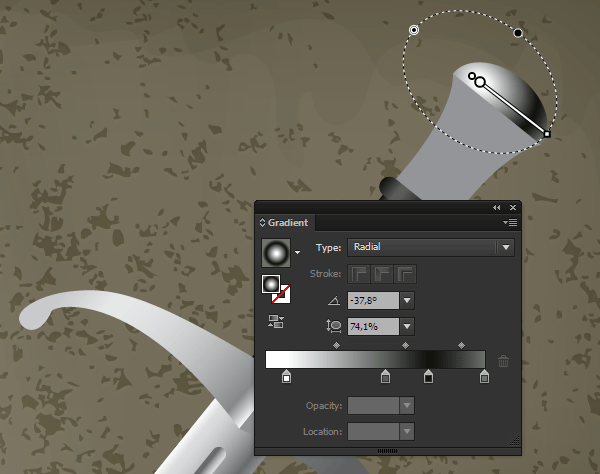Click the aspect ratio field showing 74,1%
Screen dimensions: 600x474
(373, 327)
